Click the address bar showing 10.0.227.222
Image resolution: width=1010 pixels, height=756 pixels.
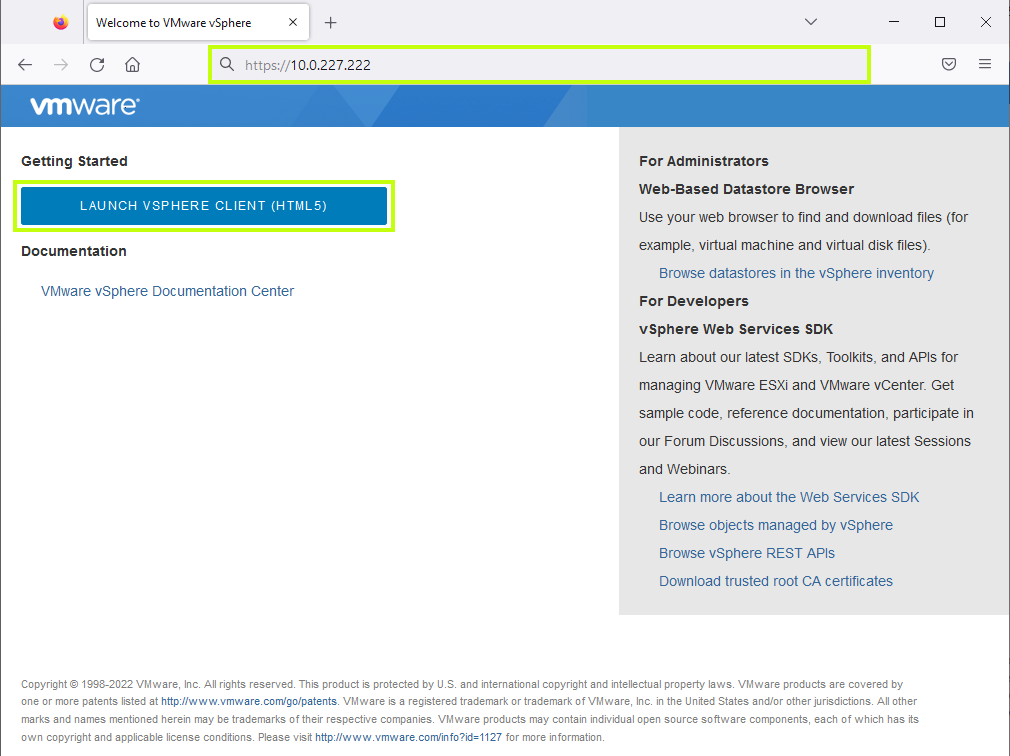pyautogui.click(x=540, y=64)
